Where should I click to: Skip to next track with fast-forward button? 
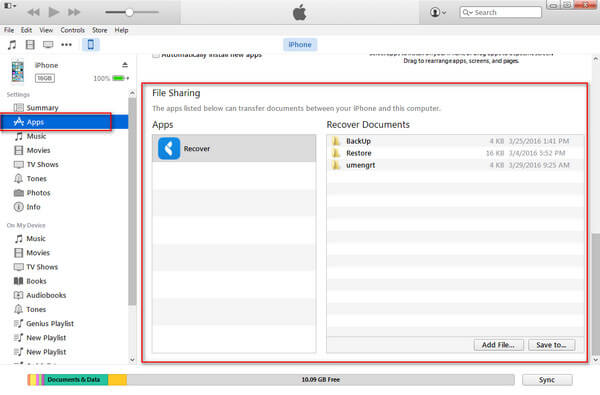click(x=74, y=12)
